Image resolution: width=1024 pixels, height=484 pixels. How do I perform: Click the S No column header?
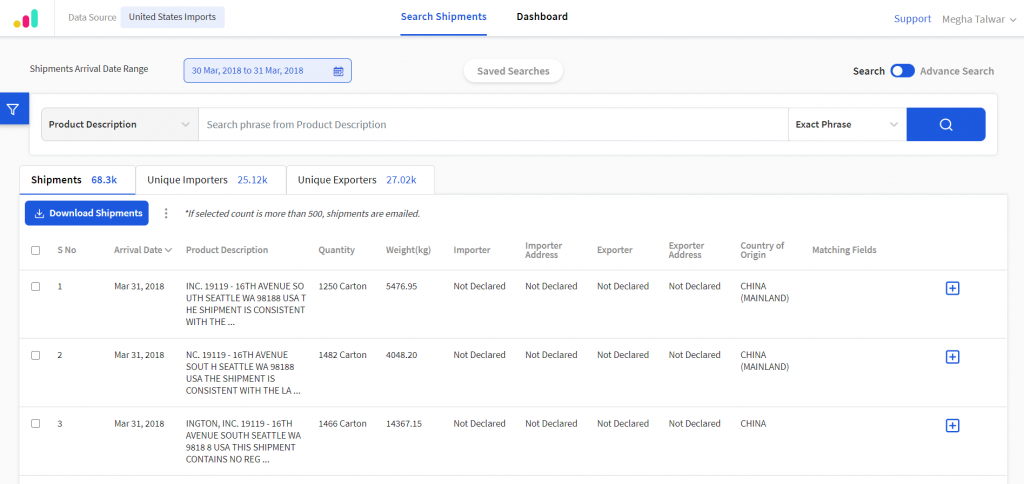67,250
